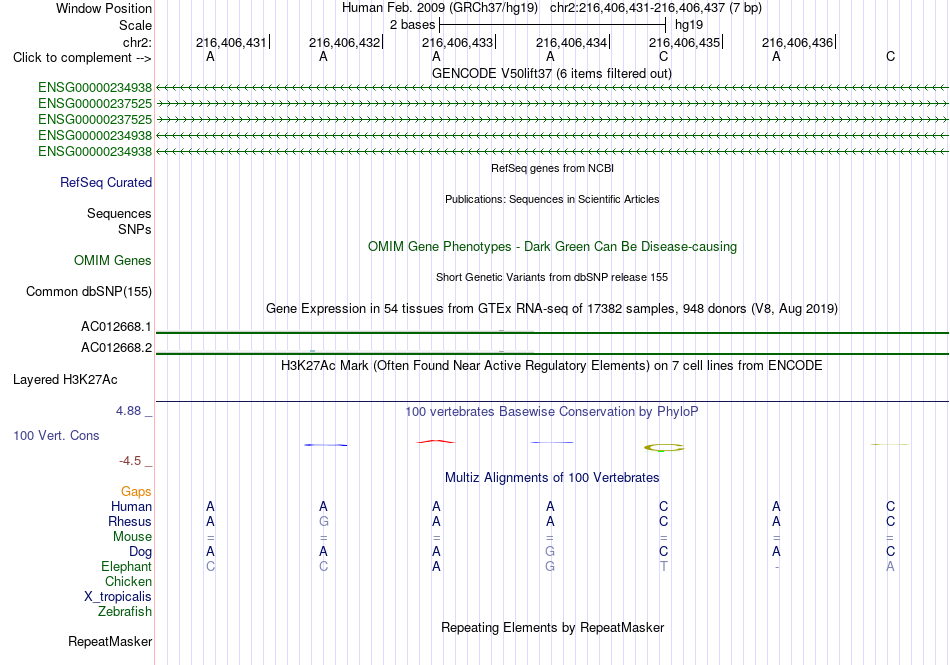Select the Dog alignment row label
Image resolution: width=950 pixels, height=665 pixels.
[x=141, y=552]
